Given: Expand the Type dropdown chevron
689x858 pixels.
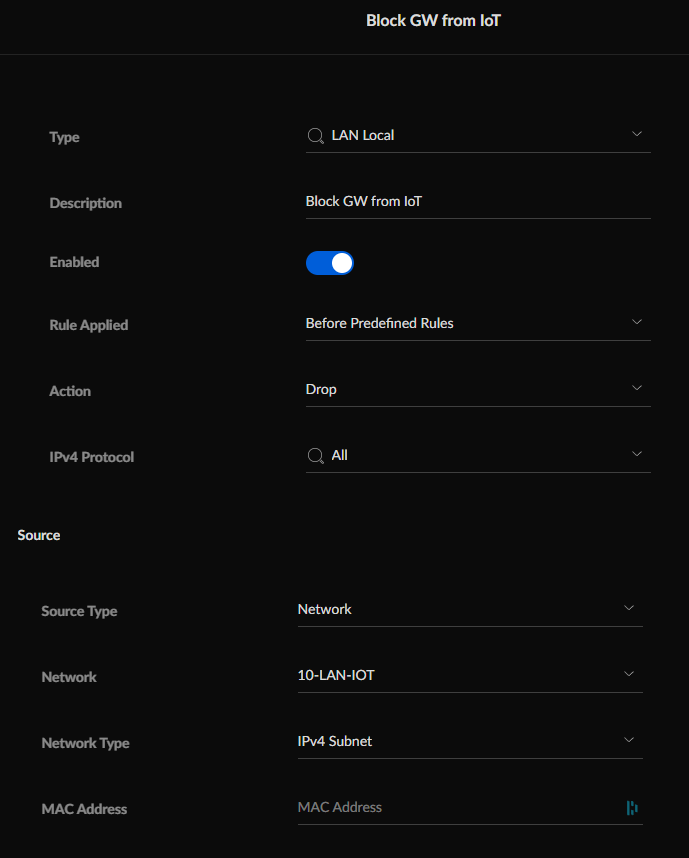Looking at the screenshot, I should (636, 134).
